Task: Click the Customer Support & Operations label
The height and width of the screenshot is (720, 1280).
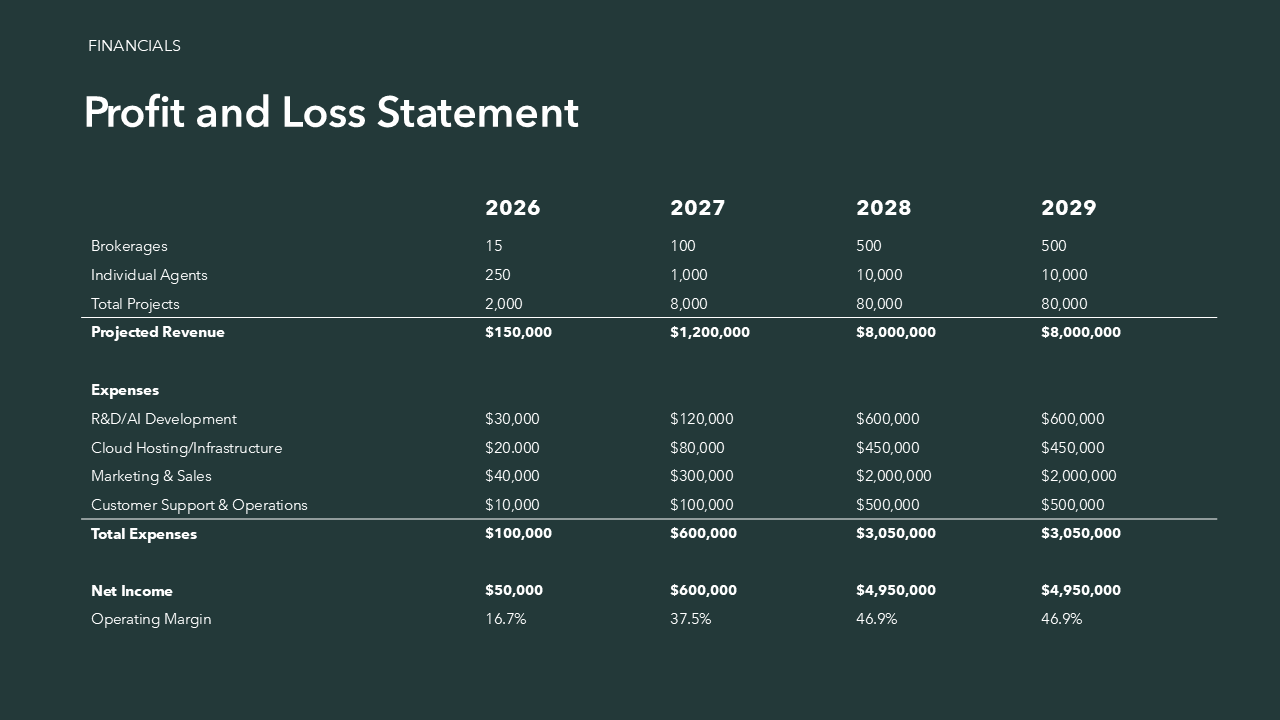Action: coord(199,505)
